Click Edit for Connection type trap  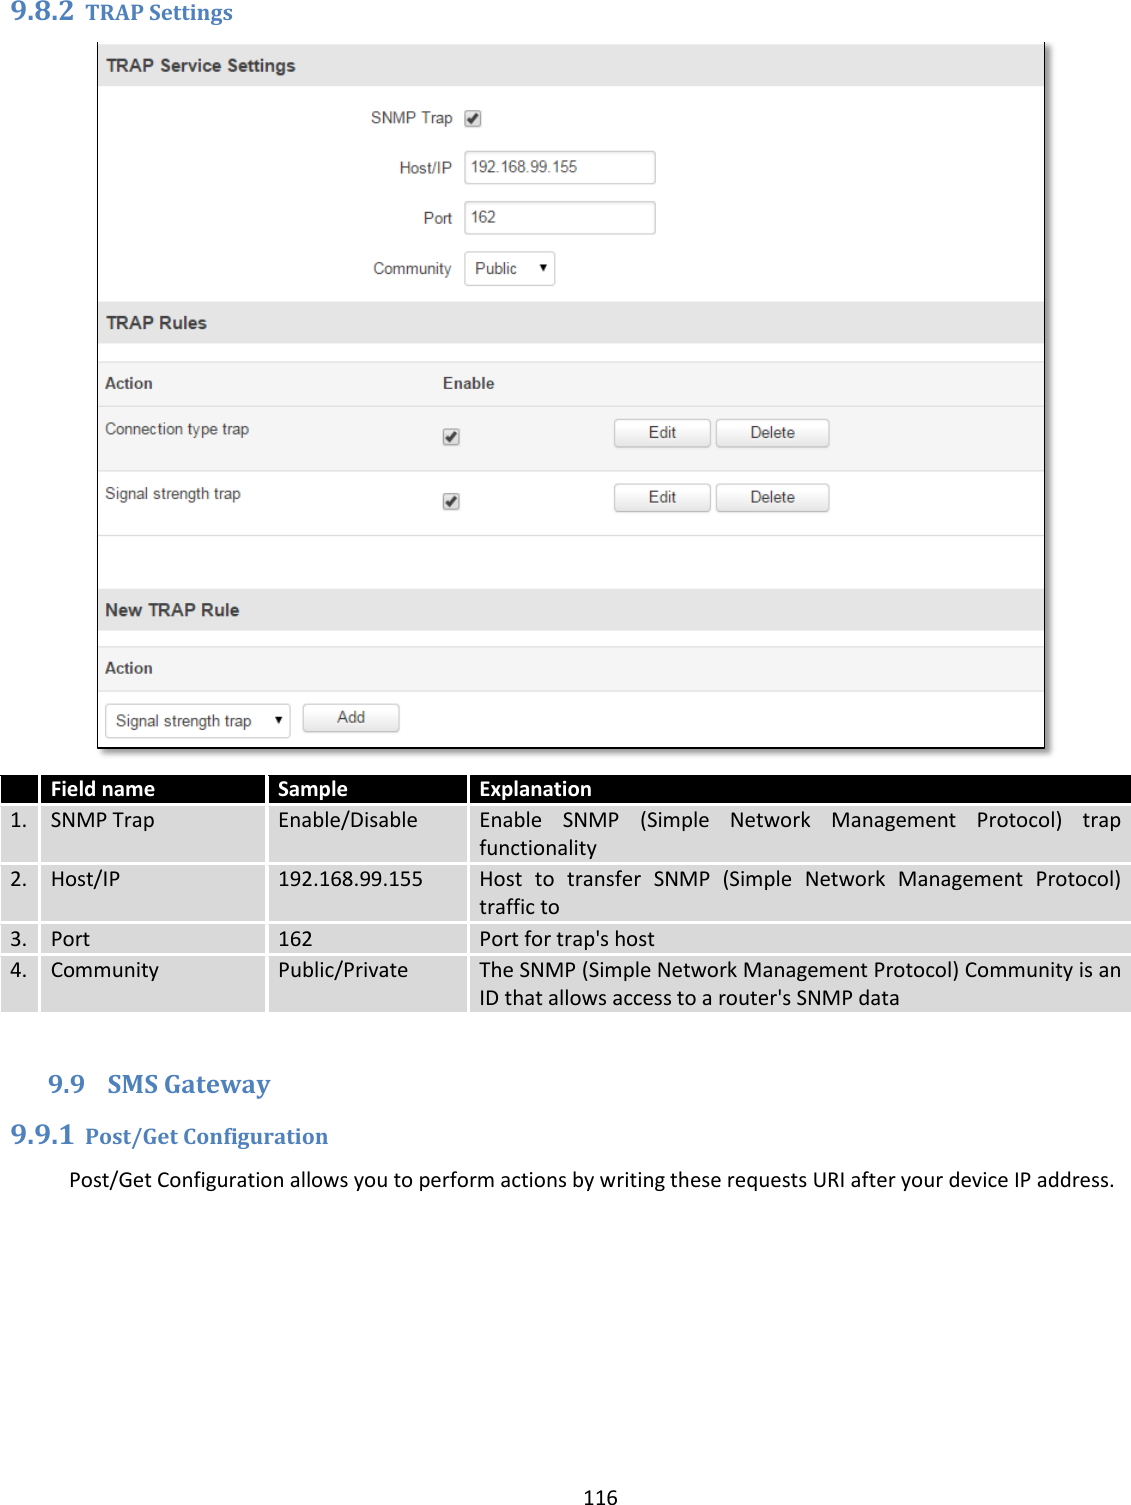[x=661, y=432]
